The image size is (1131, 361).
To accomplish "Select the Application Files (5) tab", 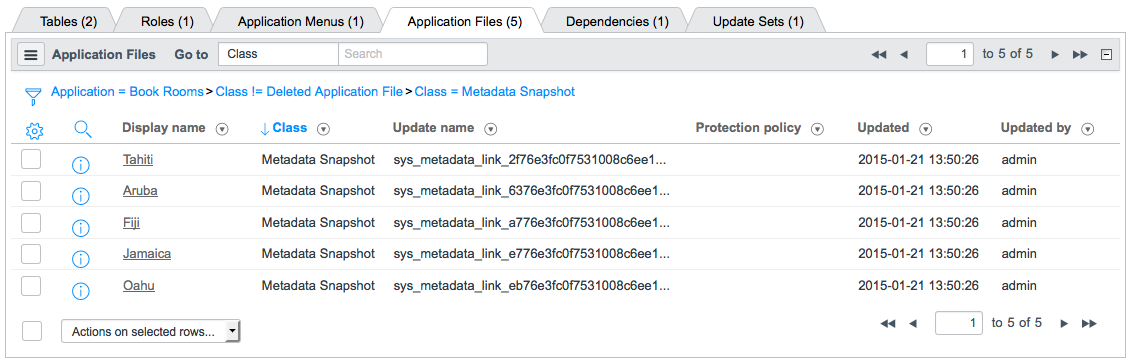I will pos(465,22).
